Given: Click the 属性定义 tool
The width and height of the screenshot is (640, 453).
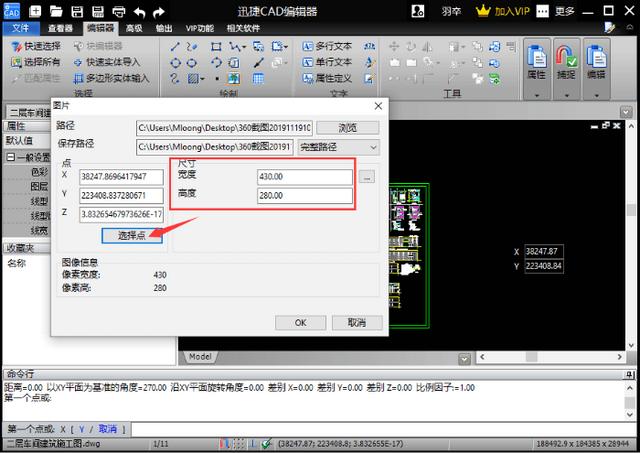Looking at the screenshot, I should (x=327, y=78).
